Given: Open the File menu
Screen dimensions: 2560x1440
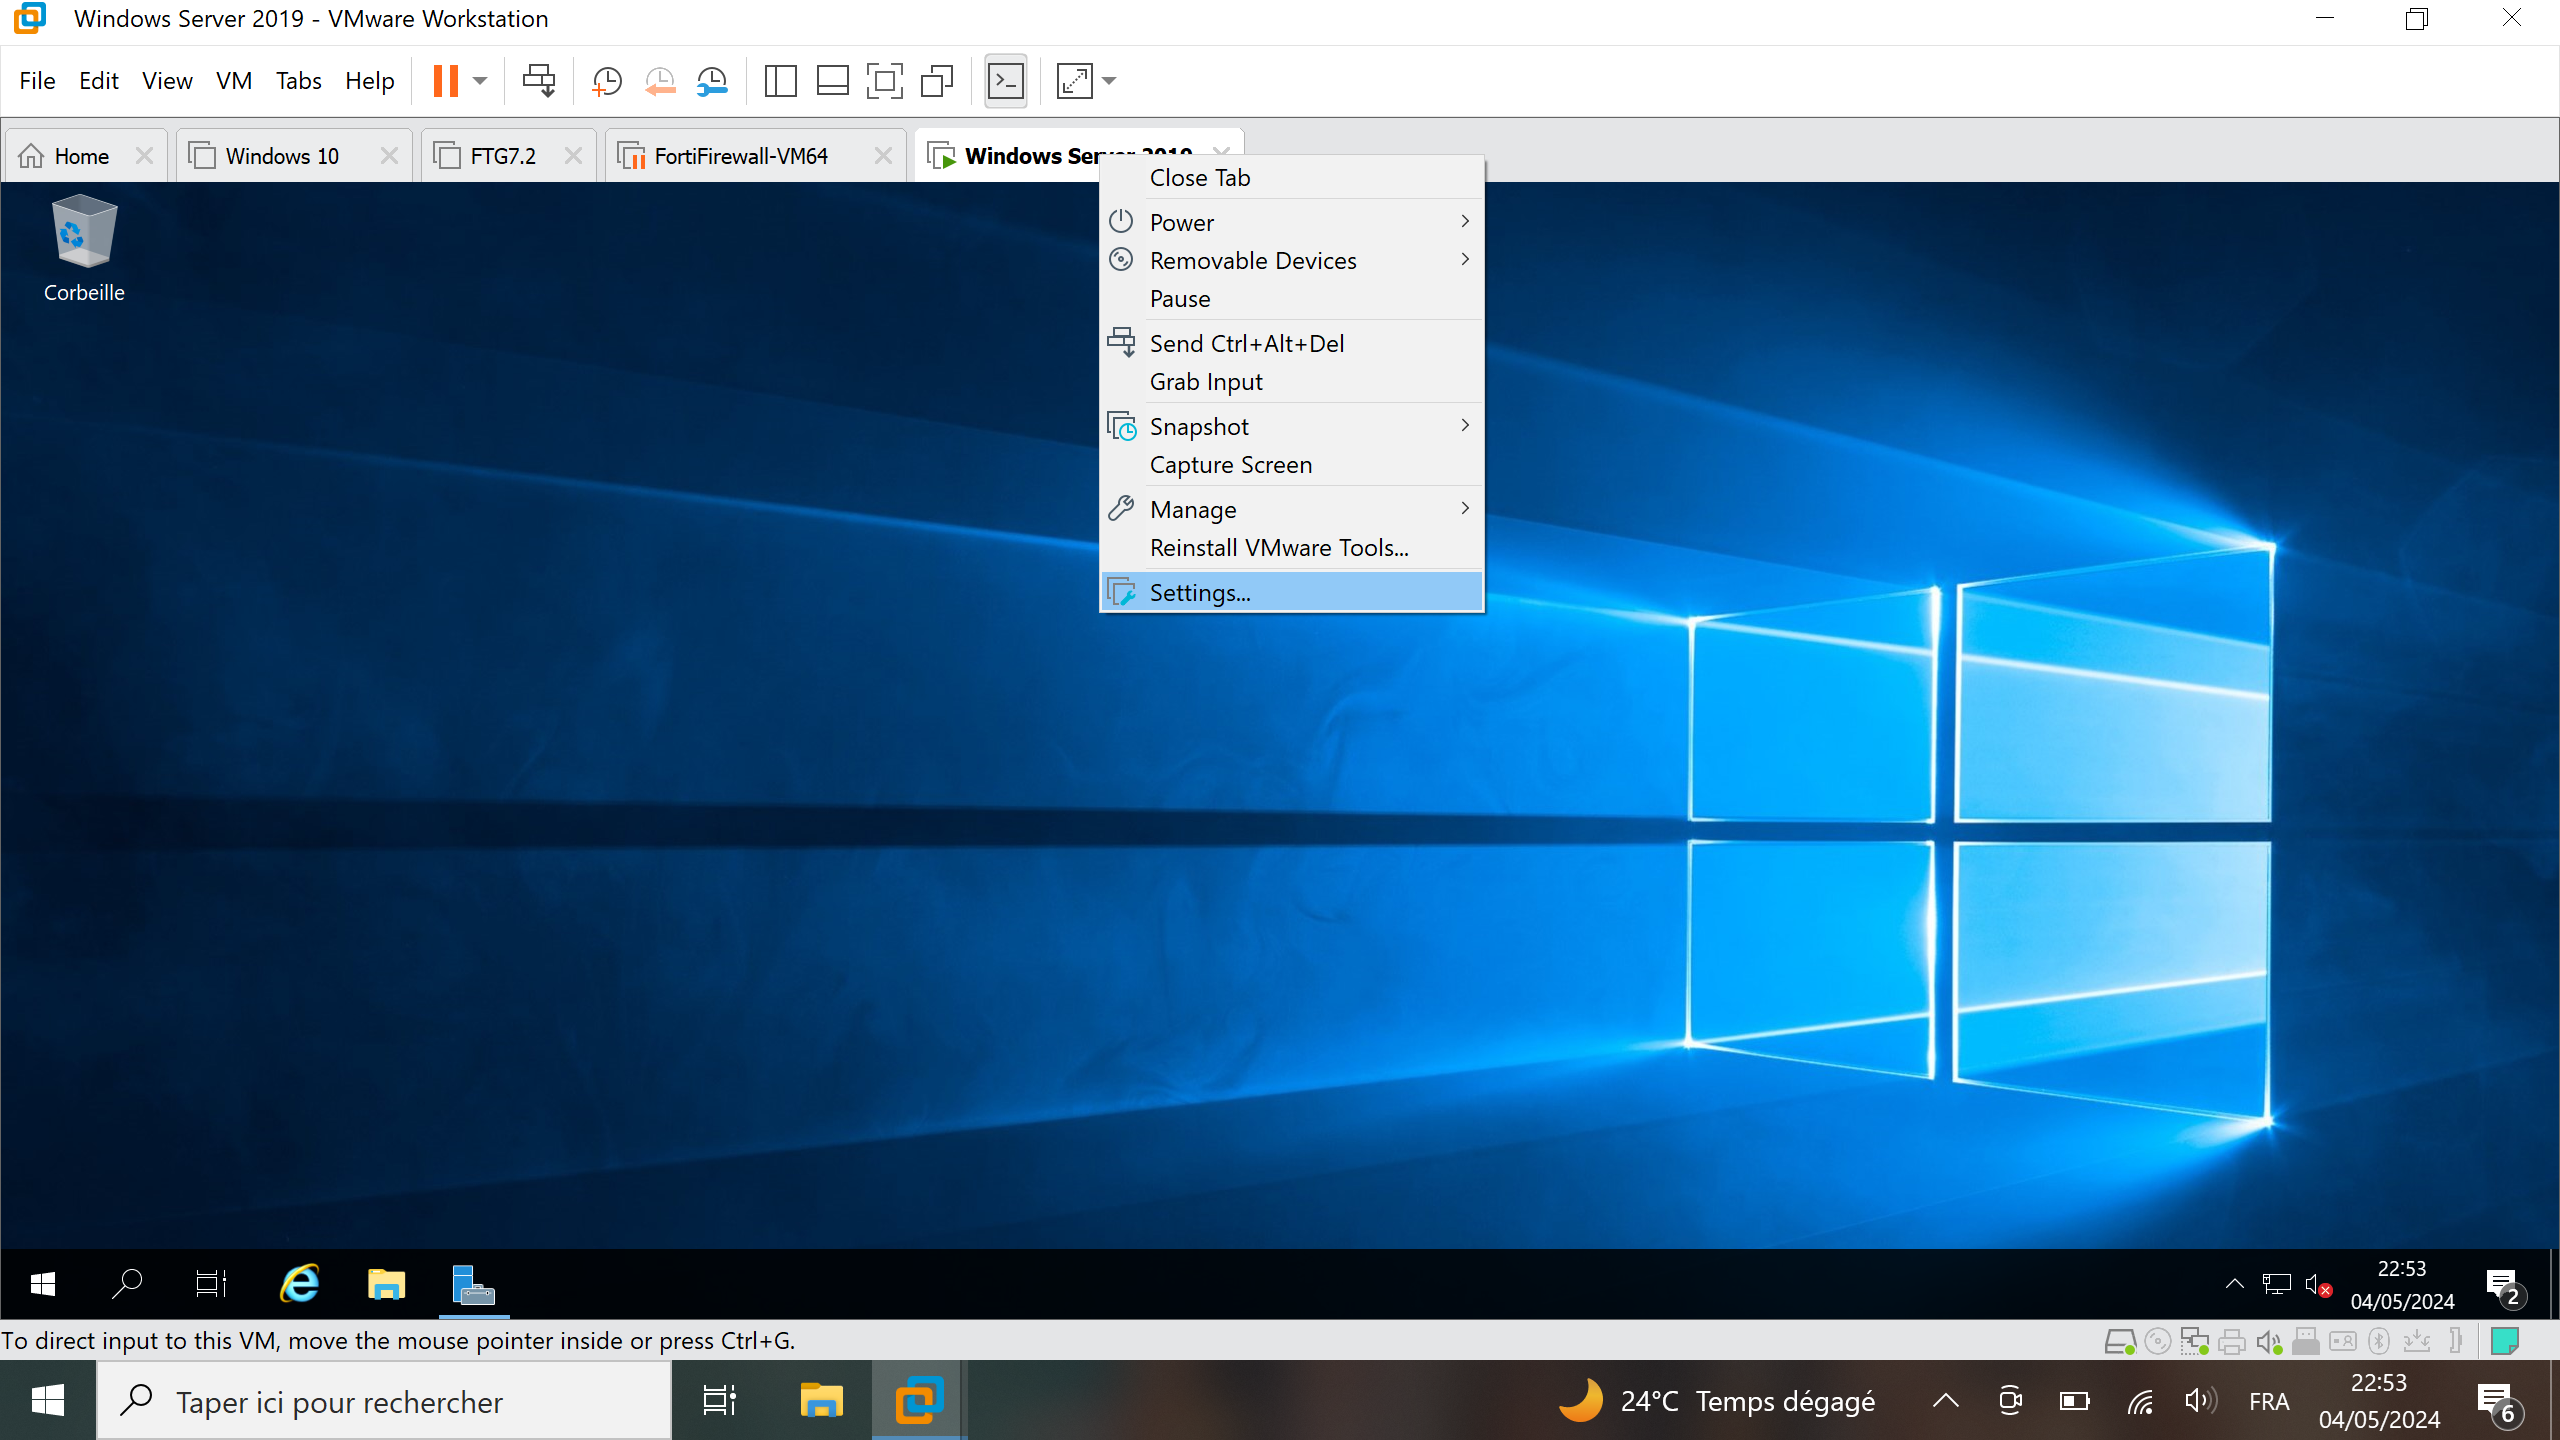Looking at the screenshot, I should [x=37, y=81].
